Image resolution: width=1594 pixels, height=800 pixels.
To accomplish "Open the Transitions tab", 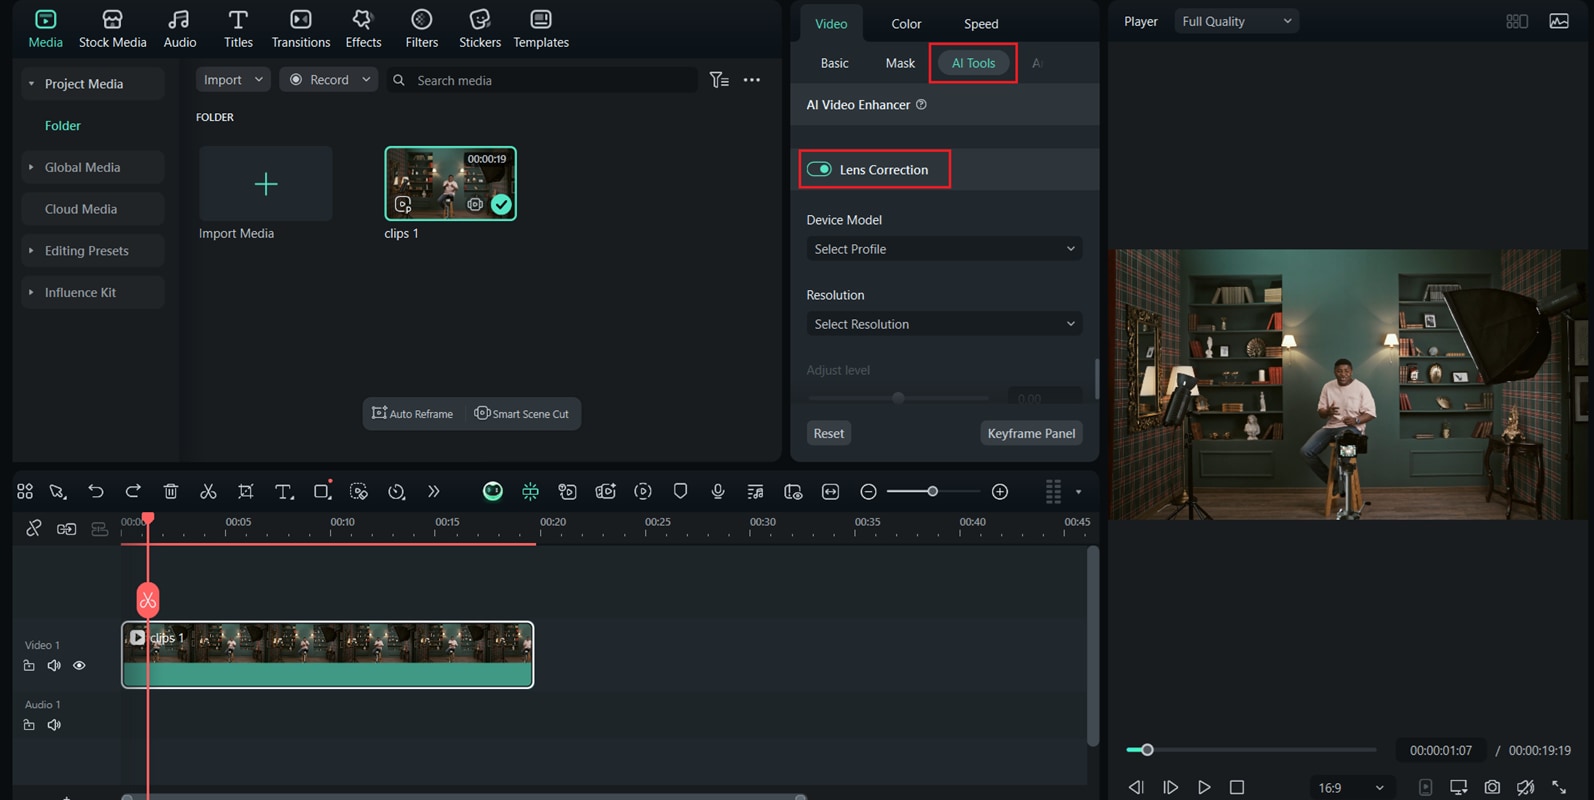I will coord(301,29).
